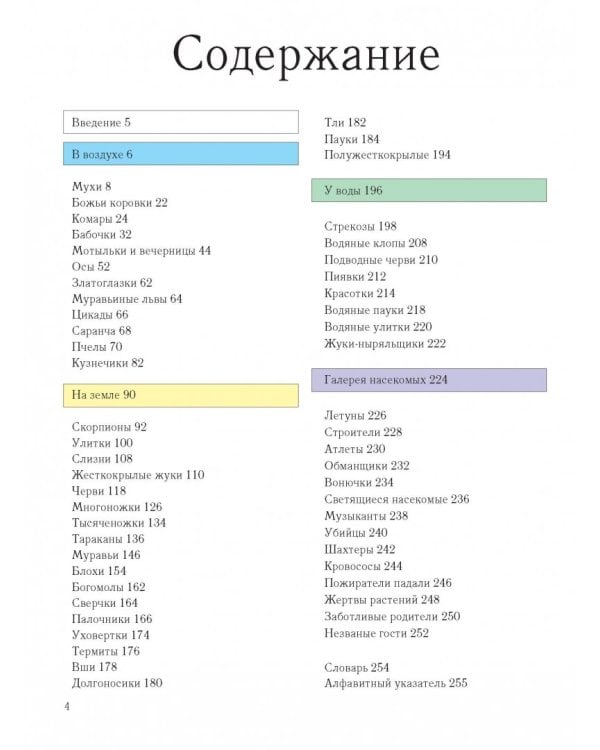600x750 pixels.
Task: Select 'Муравьи 146' in contents
Action: point(106,555)
